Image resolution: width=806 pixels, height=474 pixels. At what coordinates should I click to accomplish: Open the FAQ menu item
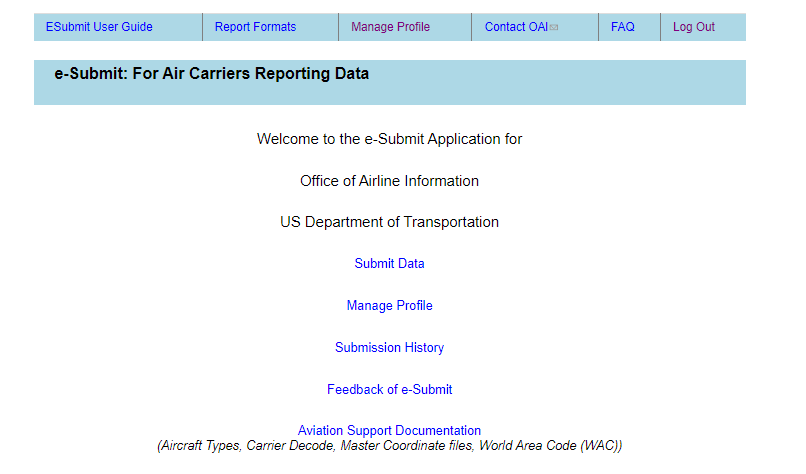pos(622,27)
